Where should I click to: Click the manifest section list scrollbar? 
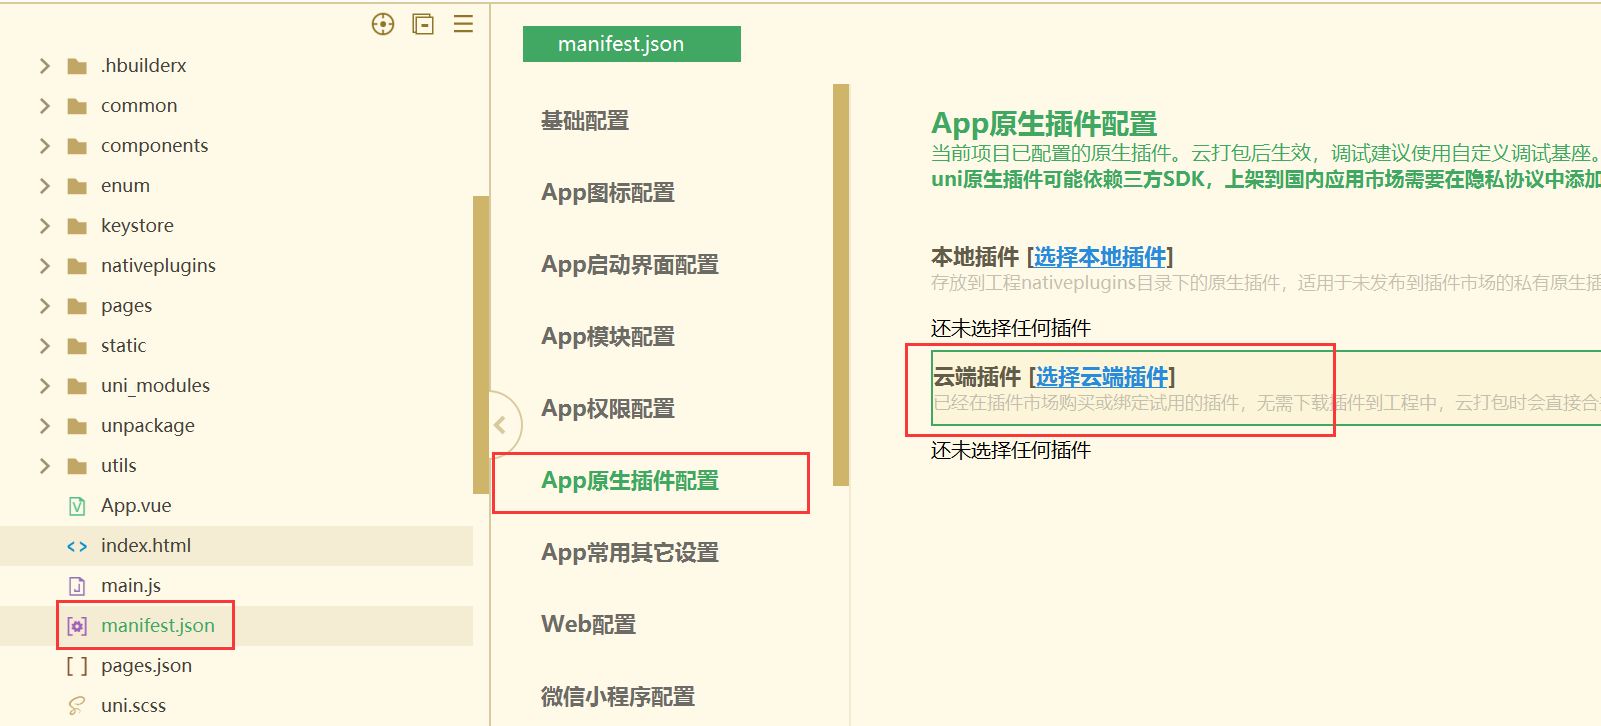[x=841, y=285]
